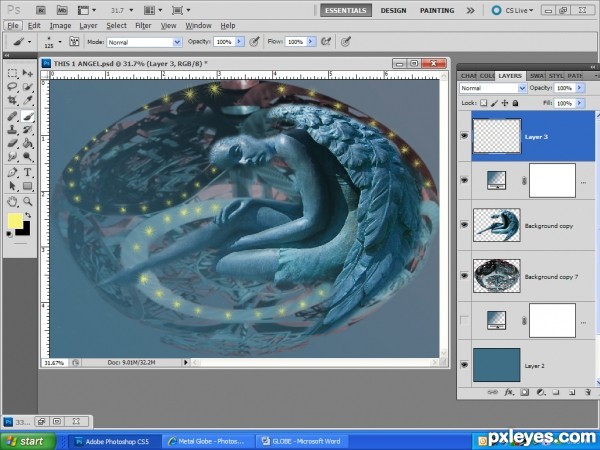This screenshot has height=450, width=600.
Task: Select the Zoom tool
Action: 27,201
